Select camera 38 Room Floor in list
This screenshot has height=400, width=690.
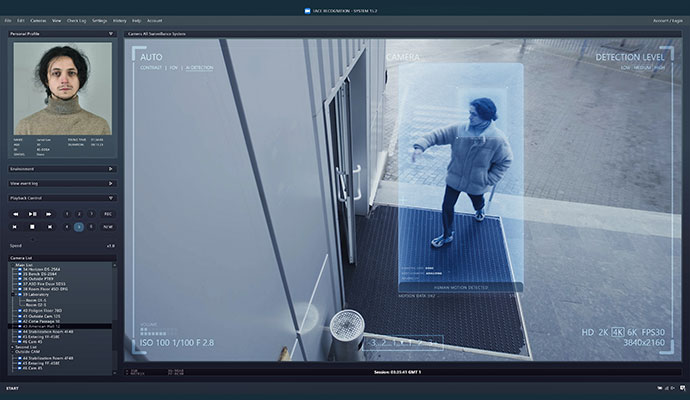coord(45,289)
